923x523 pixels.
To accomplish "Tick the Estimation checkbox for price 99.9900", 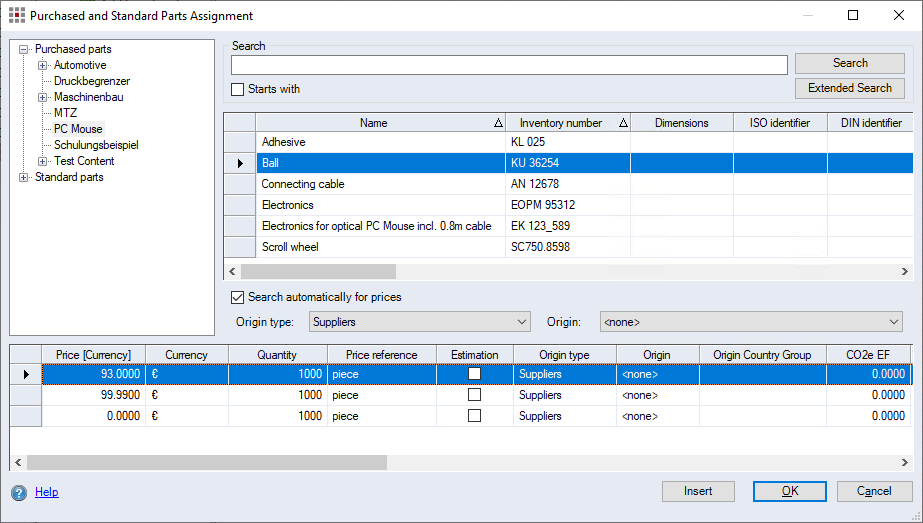I will pyautogui.click(x=474, y=395).
